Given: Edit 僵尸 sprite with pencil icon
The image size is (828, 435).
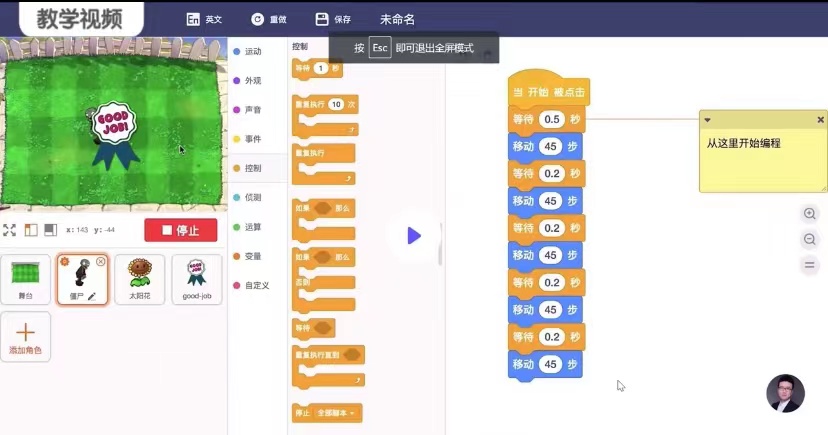Looking at the screenshot, I should (x=92, y=297).
